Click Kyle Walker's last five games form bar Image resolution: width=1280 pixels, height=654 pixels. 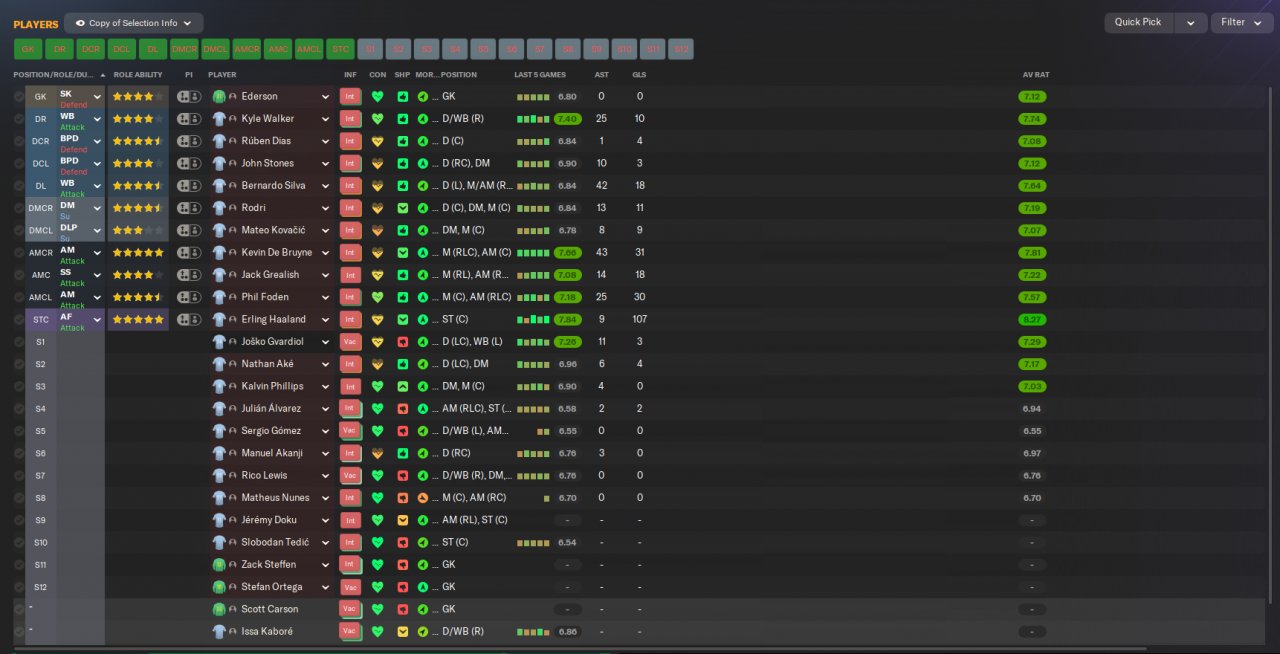(533, 119)
